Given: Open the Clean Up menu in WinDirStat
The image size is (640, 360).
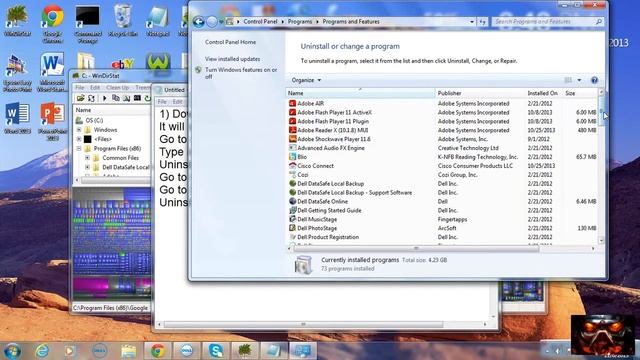Looking at the screenshot, I should pos(117,87).
